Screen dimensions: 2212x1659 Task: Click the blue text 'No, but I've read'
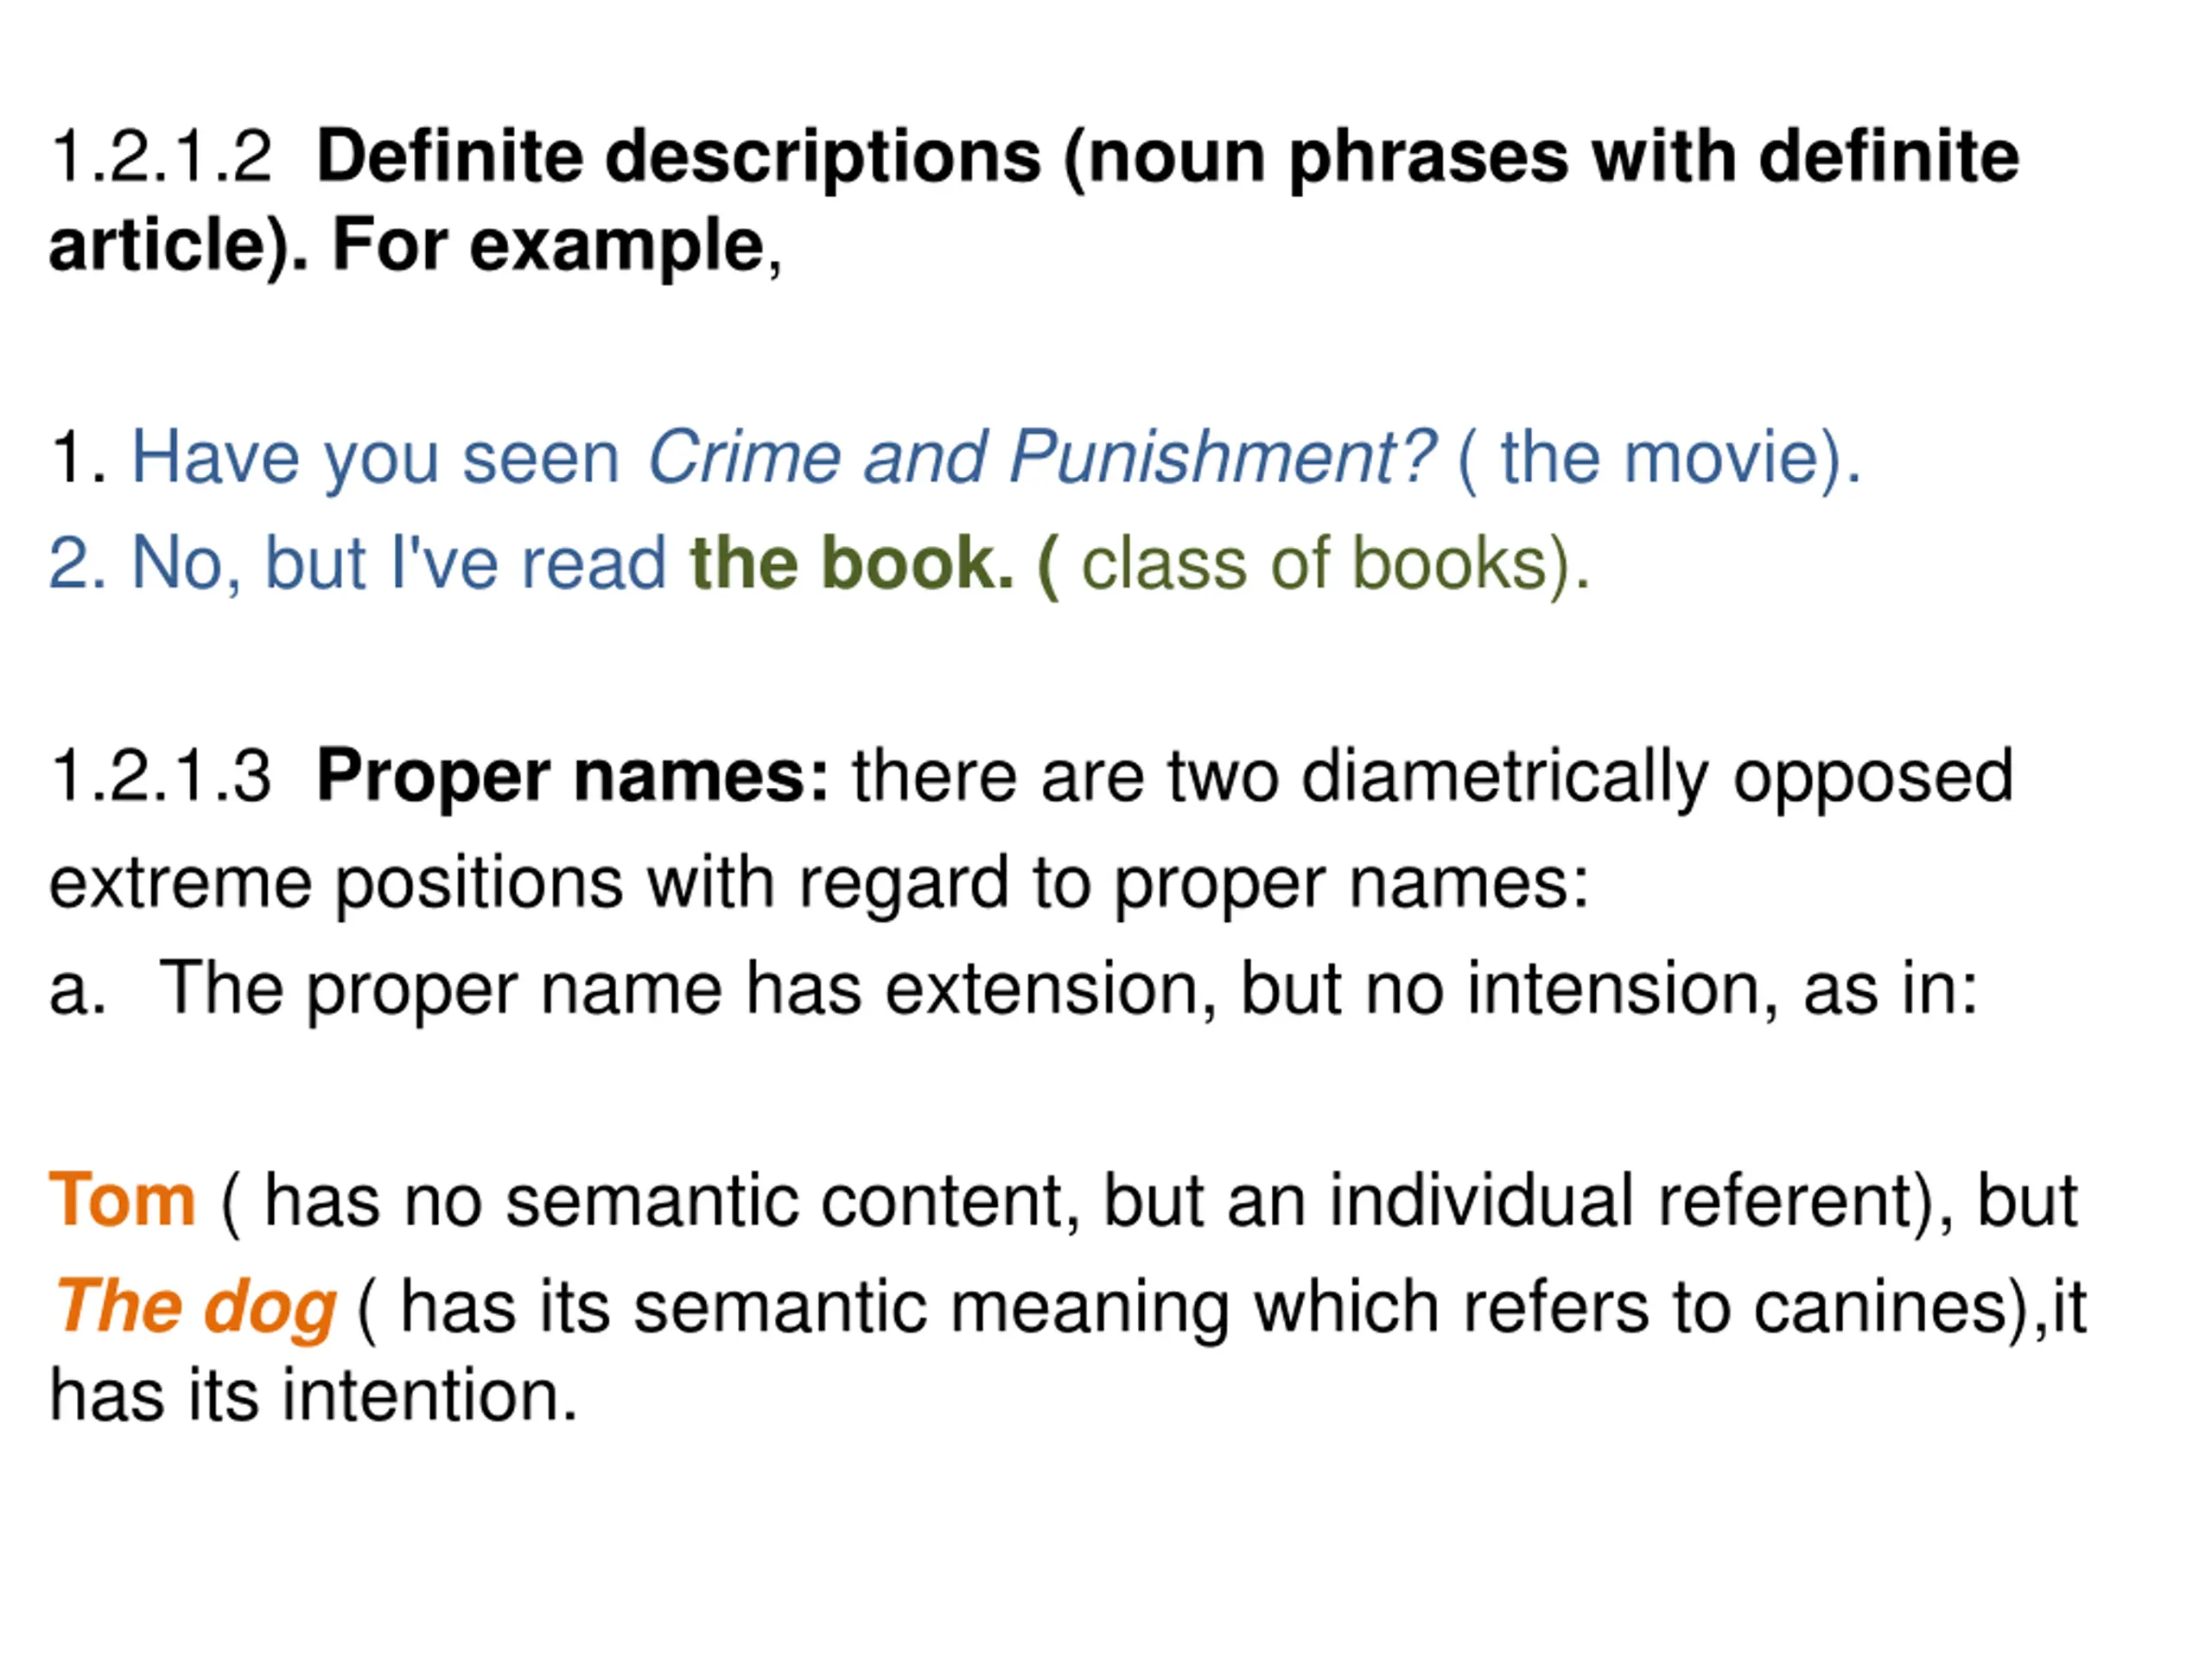point(399,564)
